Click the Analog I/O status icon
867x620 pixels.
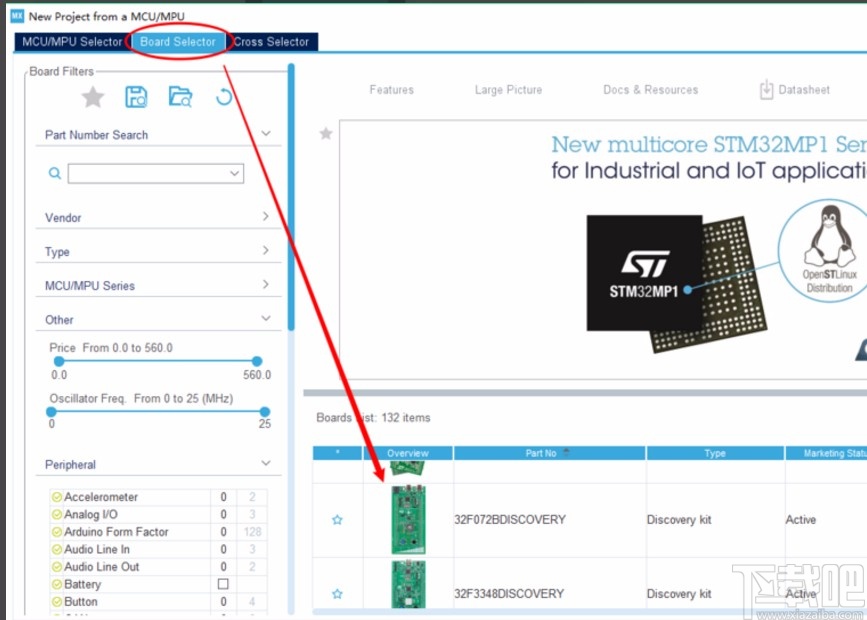tap(56, 514)
